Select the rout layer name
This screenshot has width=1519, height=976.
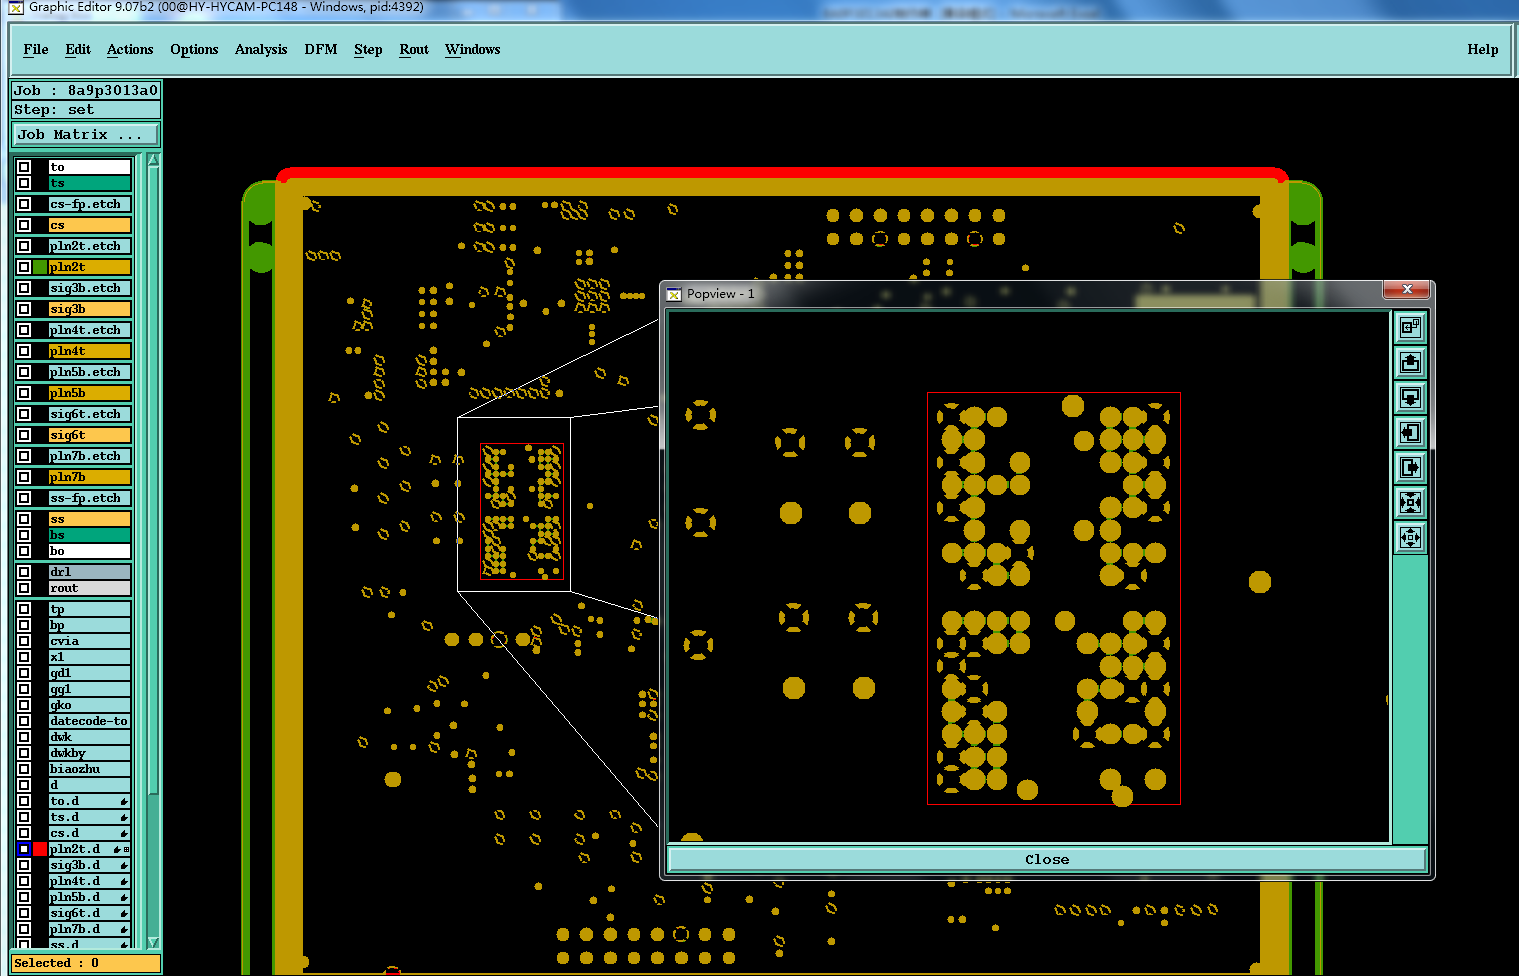[x=89, y=588]
